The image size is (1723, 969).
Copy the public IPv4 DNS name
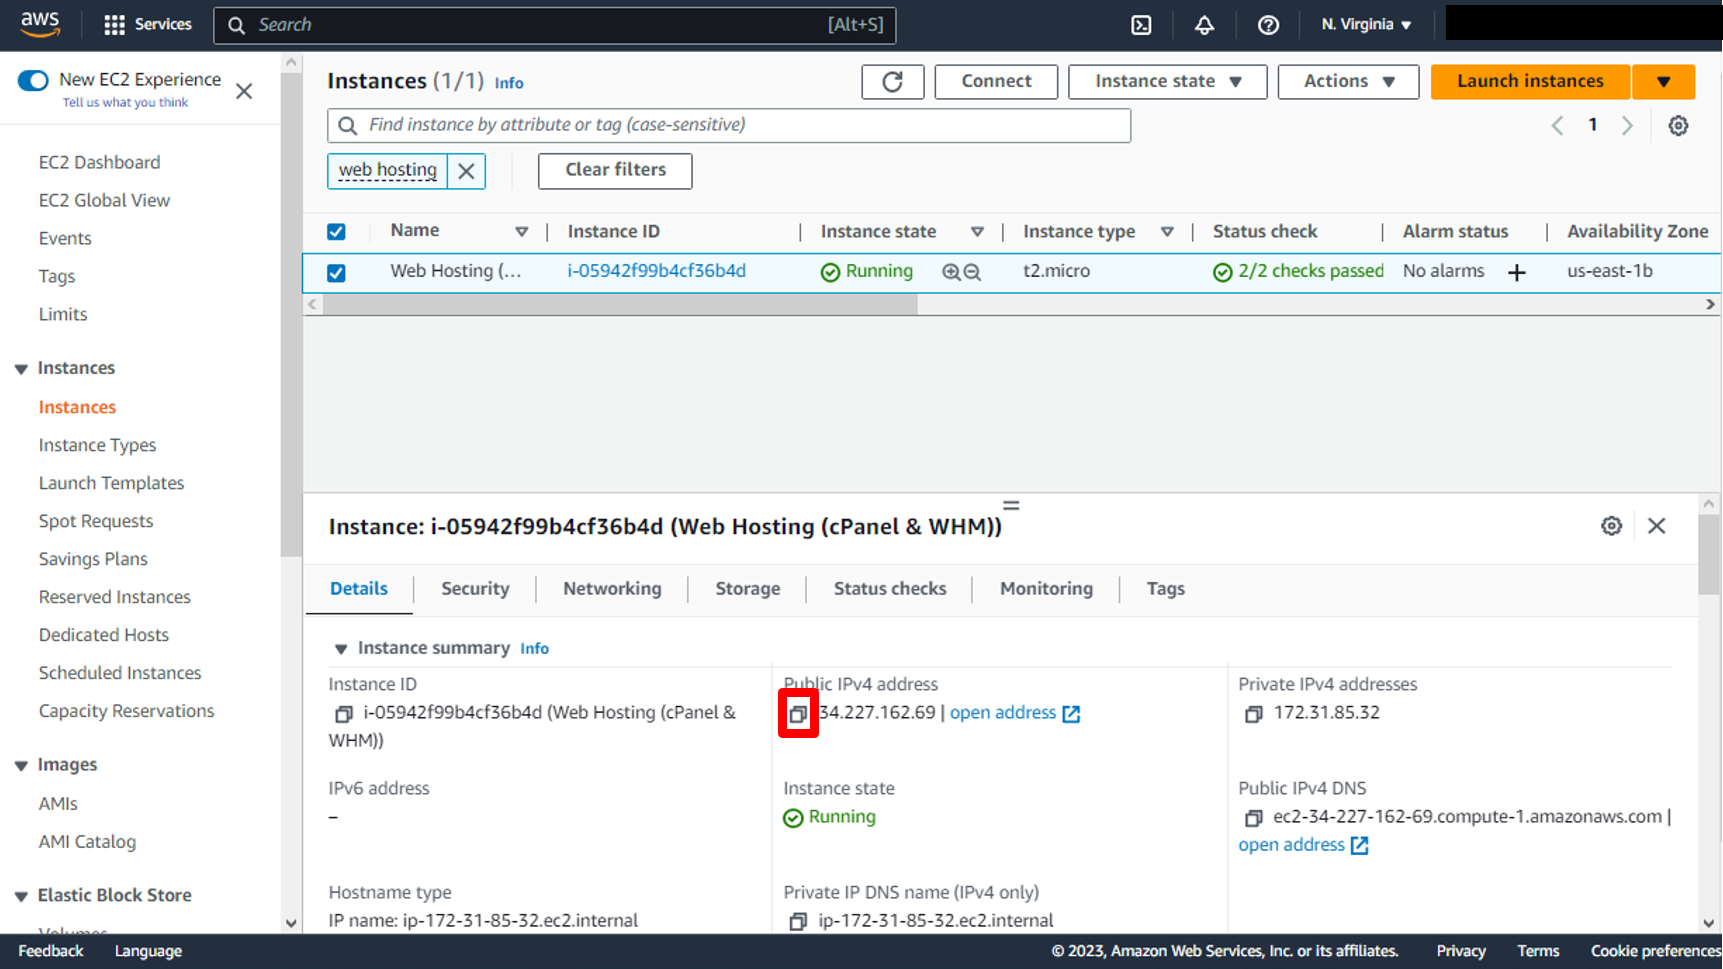1253,818
